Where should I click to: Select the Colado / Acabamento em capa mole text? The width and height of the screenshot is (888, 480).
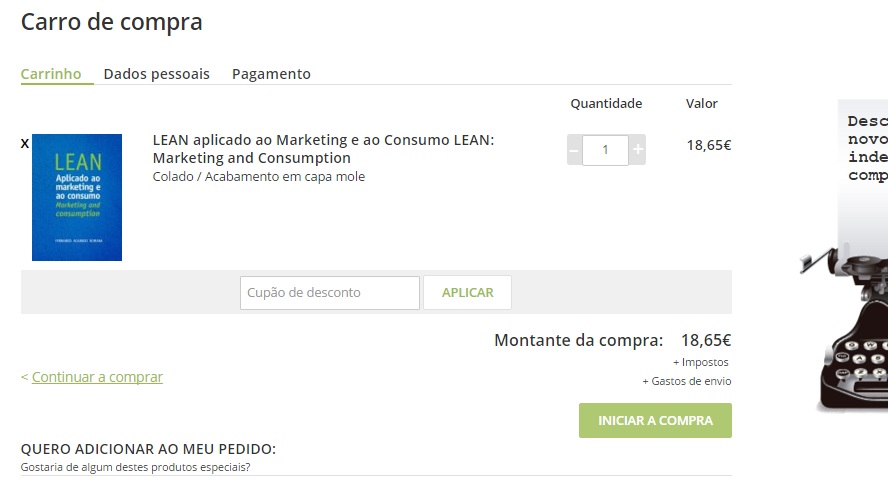coord(259,177)
